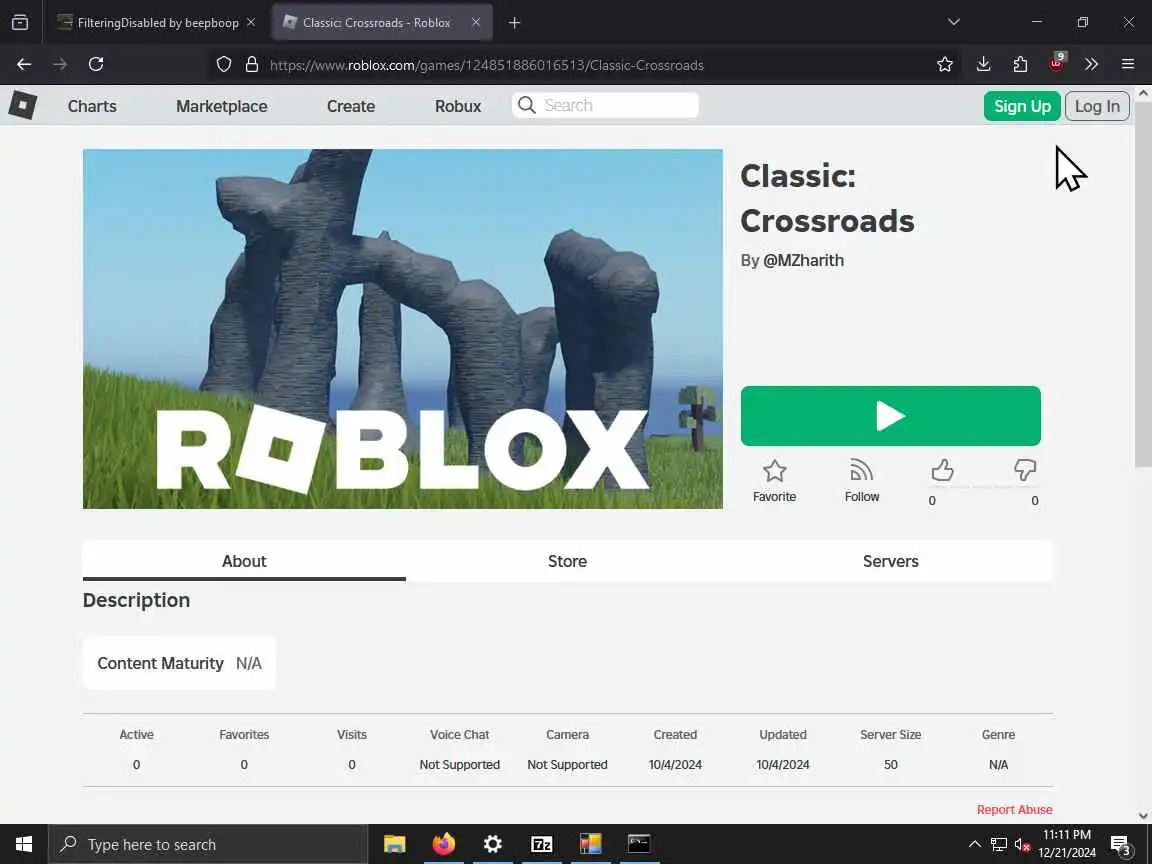Click the scrollbar down arrow
1152x864 pixels.
click(x=1142, y=816)
